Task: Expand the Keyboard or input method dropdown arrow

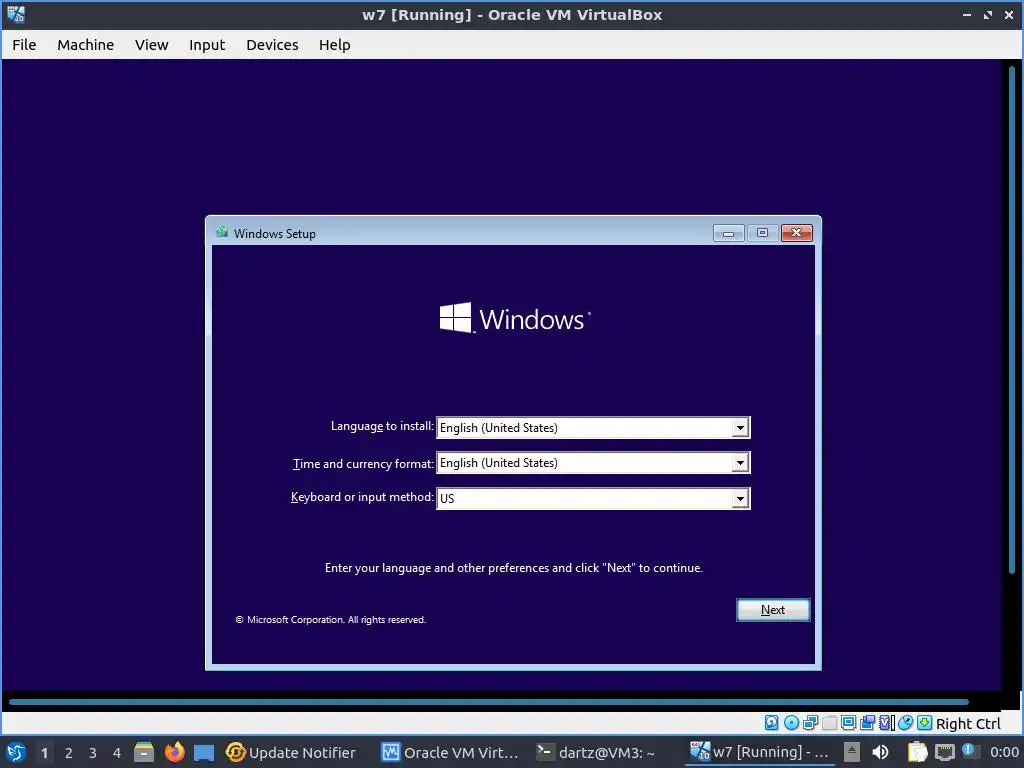Action: point(739,499)
